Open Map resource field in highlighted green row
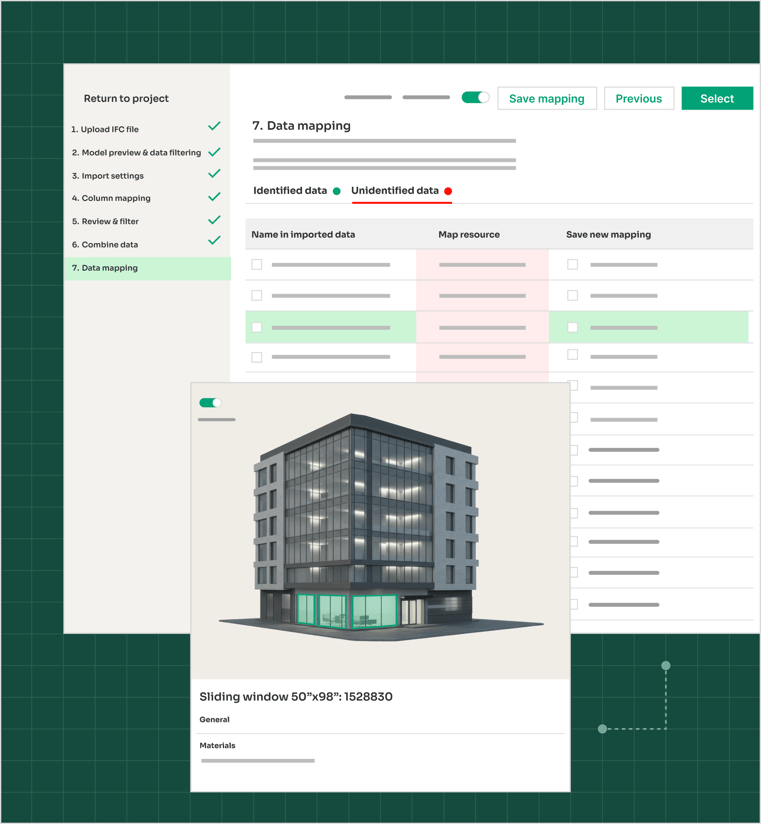Screen dimensions: 761x824 (482, 328)
